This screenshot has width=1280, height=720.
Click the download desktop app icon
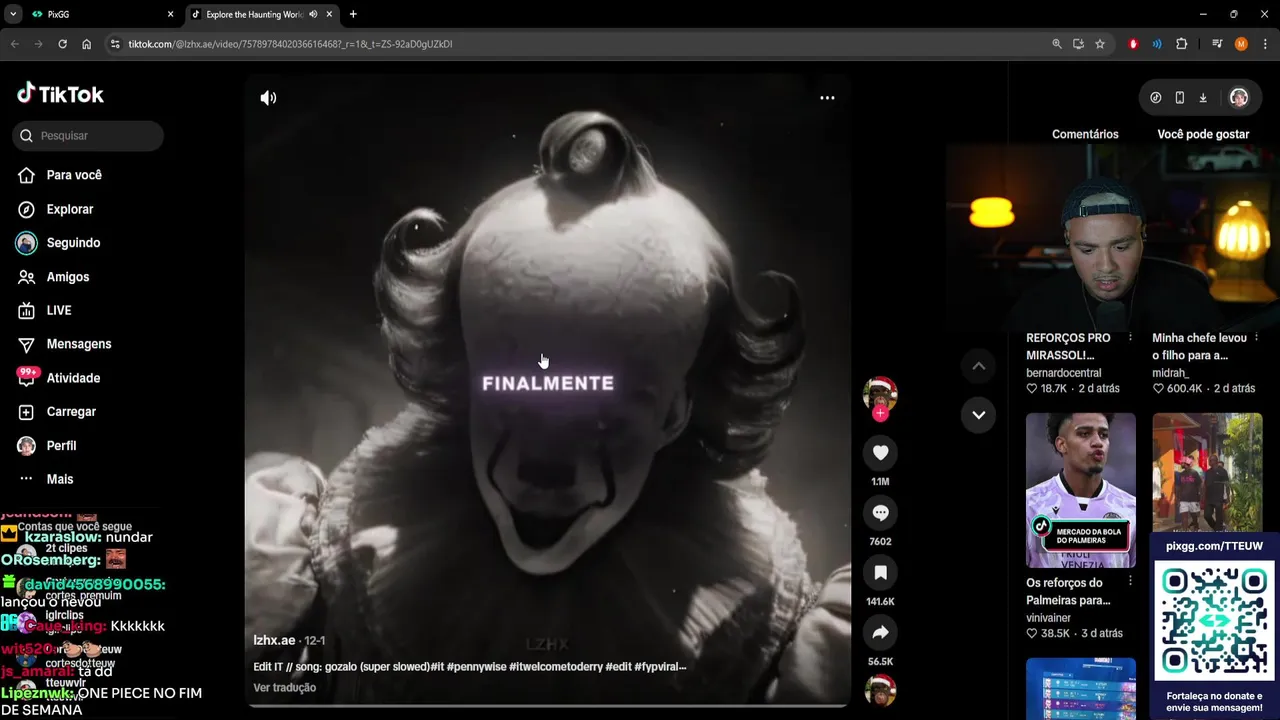1203,98
